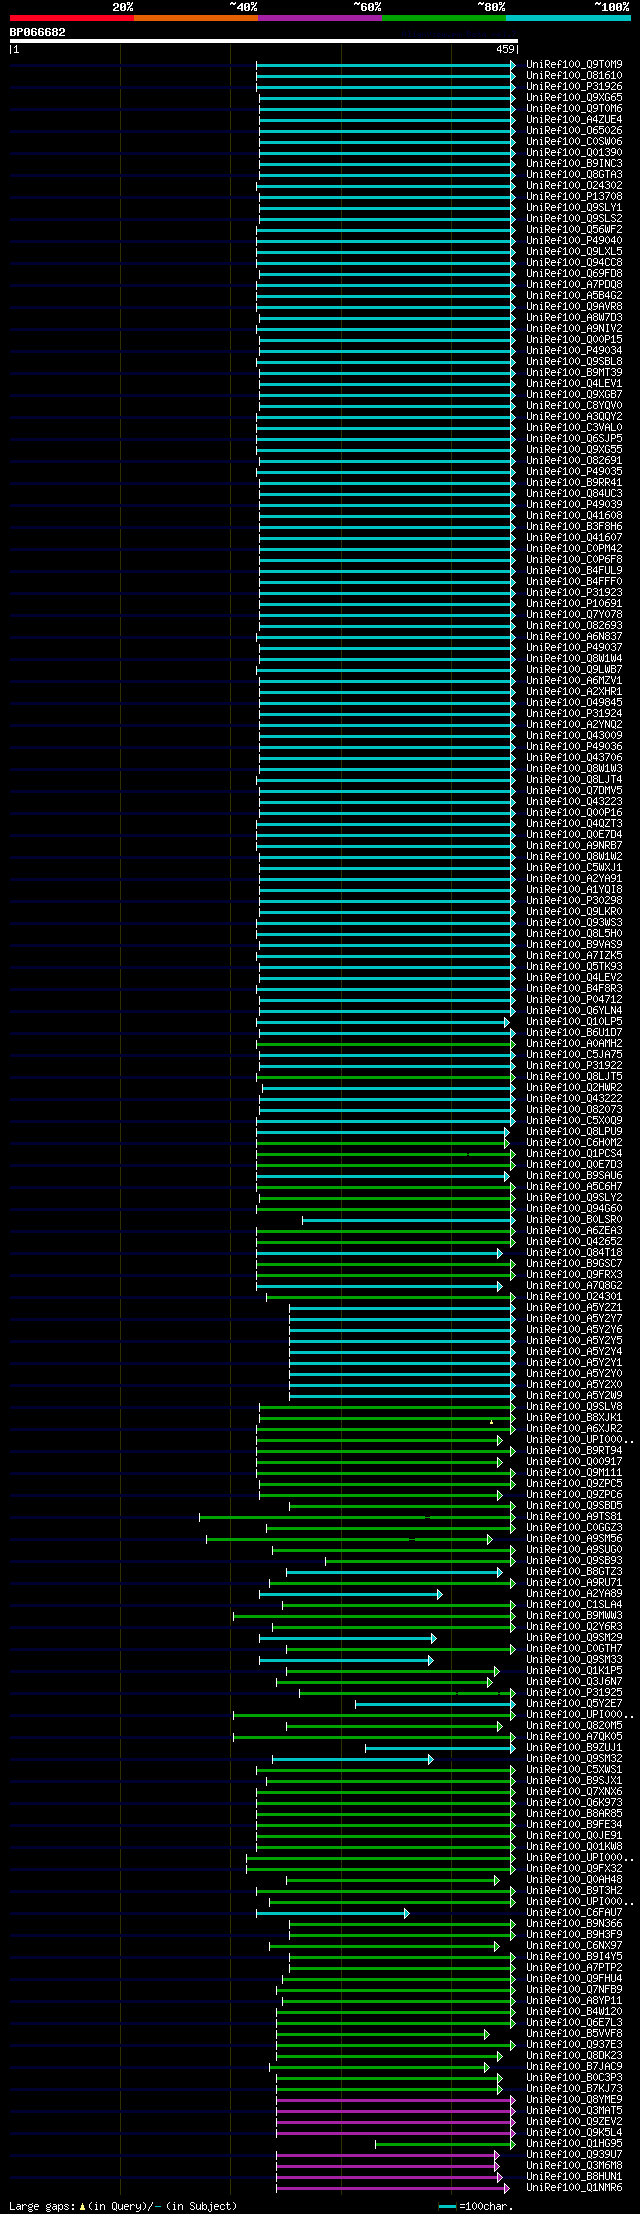The width and height of the screenshot is (640, 2214).
Task: Select hit UniRef100_Q1HG95
Action: [574, 2144]
